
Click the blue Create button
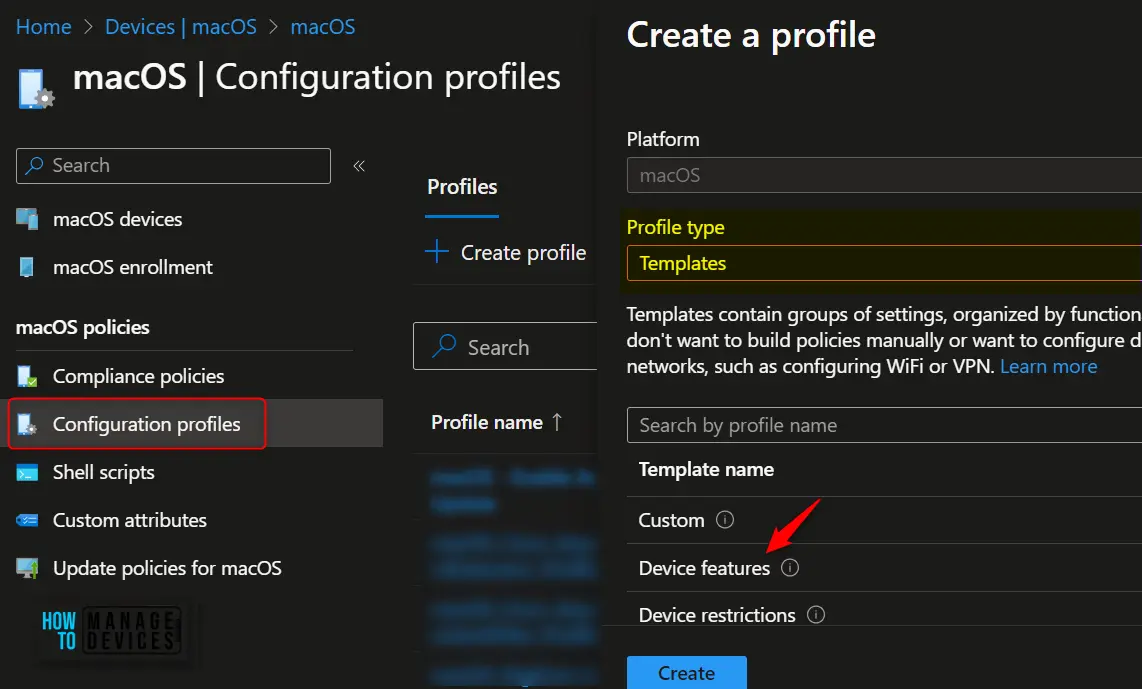coord(687,673)
